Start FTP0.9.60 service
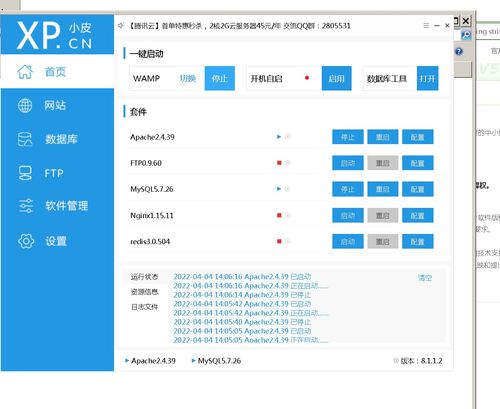Screen dimensions: 500x409 (x=348, y=163)
